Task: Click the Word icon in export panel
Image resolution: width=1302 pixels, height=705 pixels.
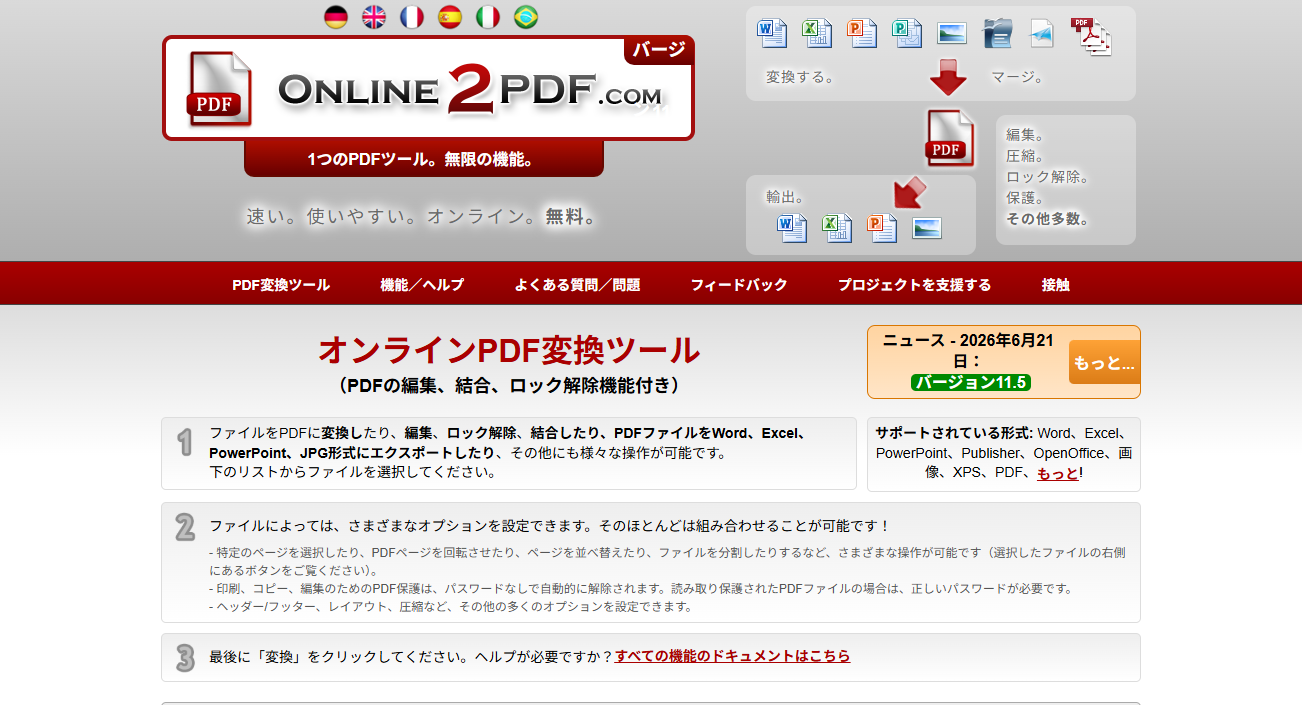Action: (792, 228)
